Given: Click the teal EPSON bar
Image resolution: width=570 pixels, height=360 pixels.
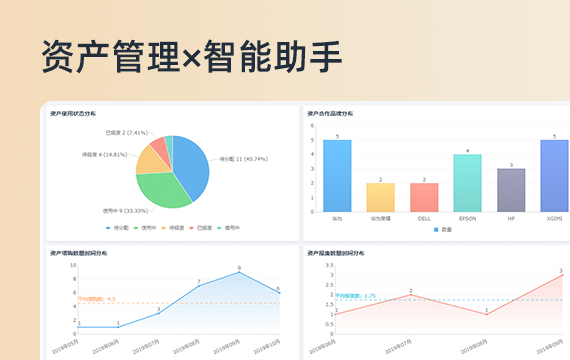Looking at the screenshot, I should [467, 183].
